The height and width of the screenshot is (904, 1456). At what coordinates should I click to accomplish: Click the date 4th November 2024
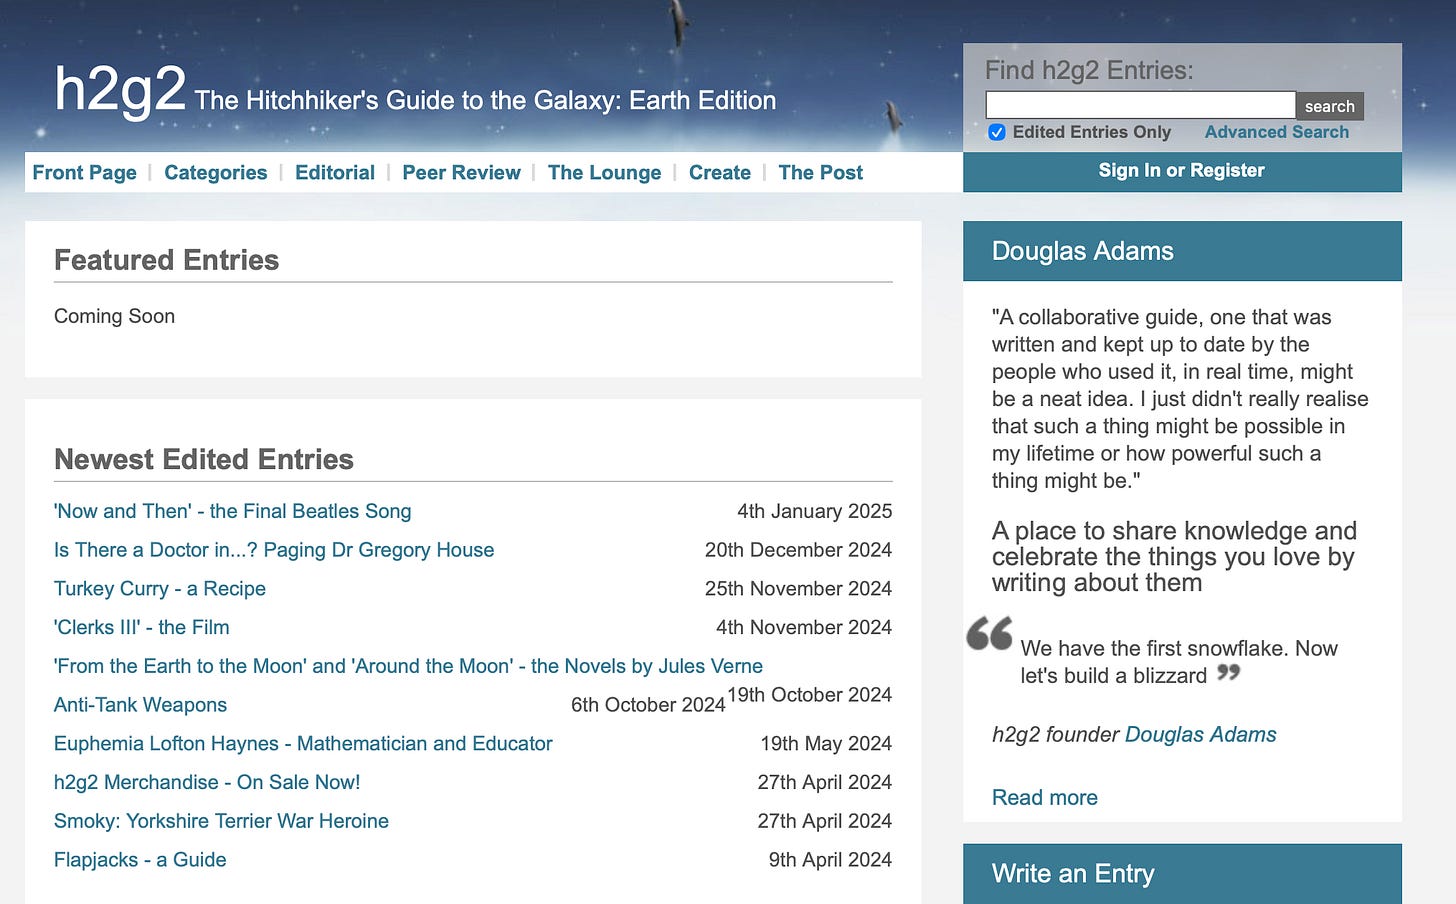[804, 627]
